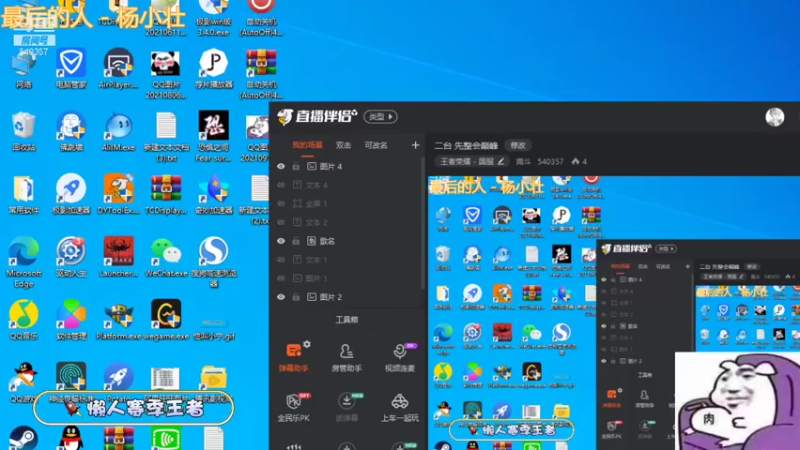Open Microsoft Edge desktop shortcut
Viewport: 800px width, 450px height.
[x=23, y=262]
